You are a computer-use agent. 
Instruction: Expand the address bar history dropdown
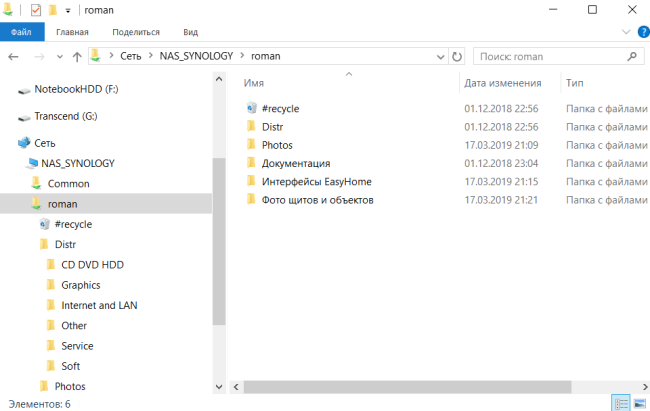coord(440,57)
